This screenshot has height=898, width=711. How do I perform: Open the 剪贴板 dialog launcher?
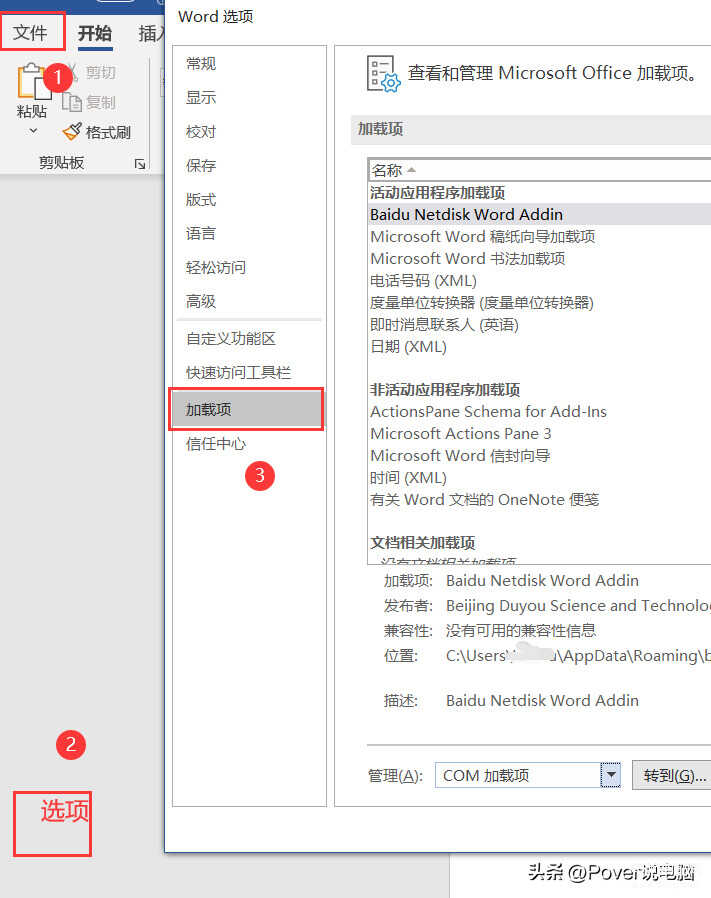pos(139,164)
